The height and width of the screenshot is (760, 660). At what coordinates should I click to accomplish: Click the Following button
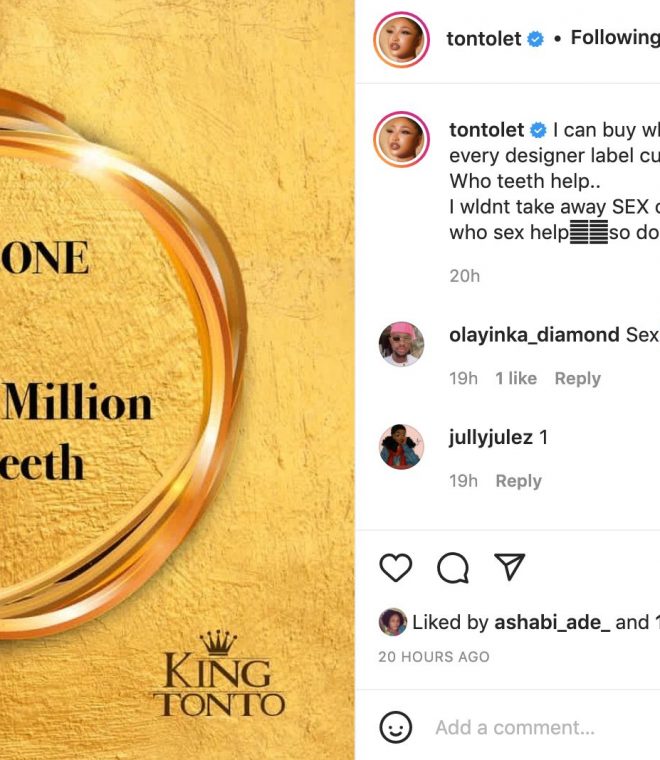coord(613,38)
